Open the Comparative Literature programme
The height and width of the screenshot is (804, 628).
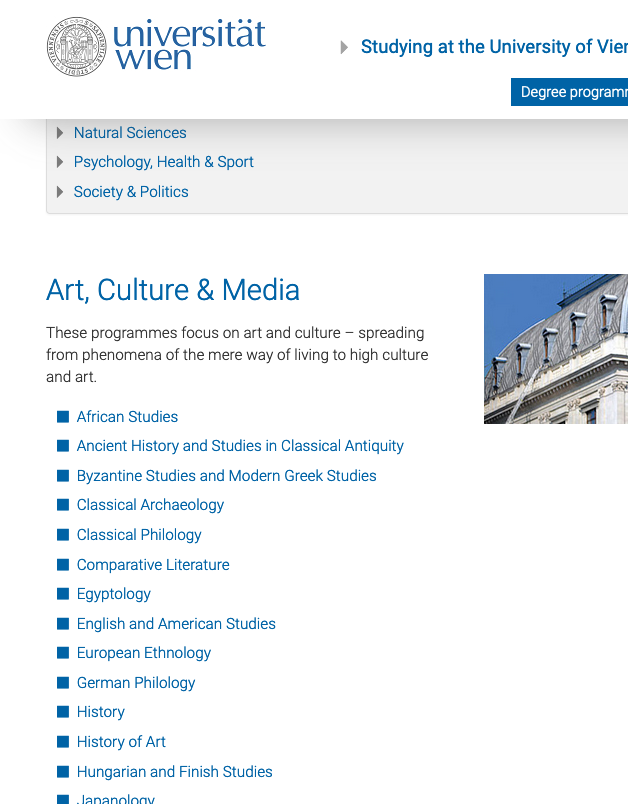click(153, 565)
